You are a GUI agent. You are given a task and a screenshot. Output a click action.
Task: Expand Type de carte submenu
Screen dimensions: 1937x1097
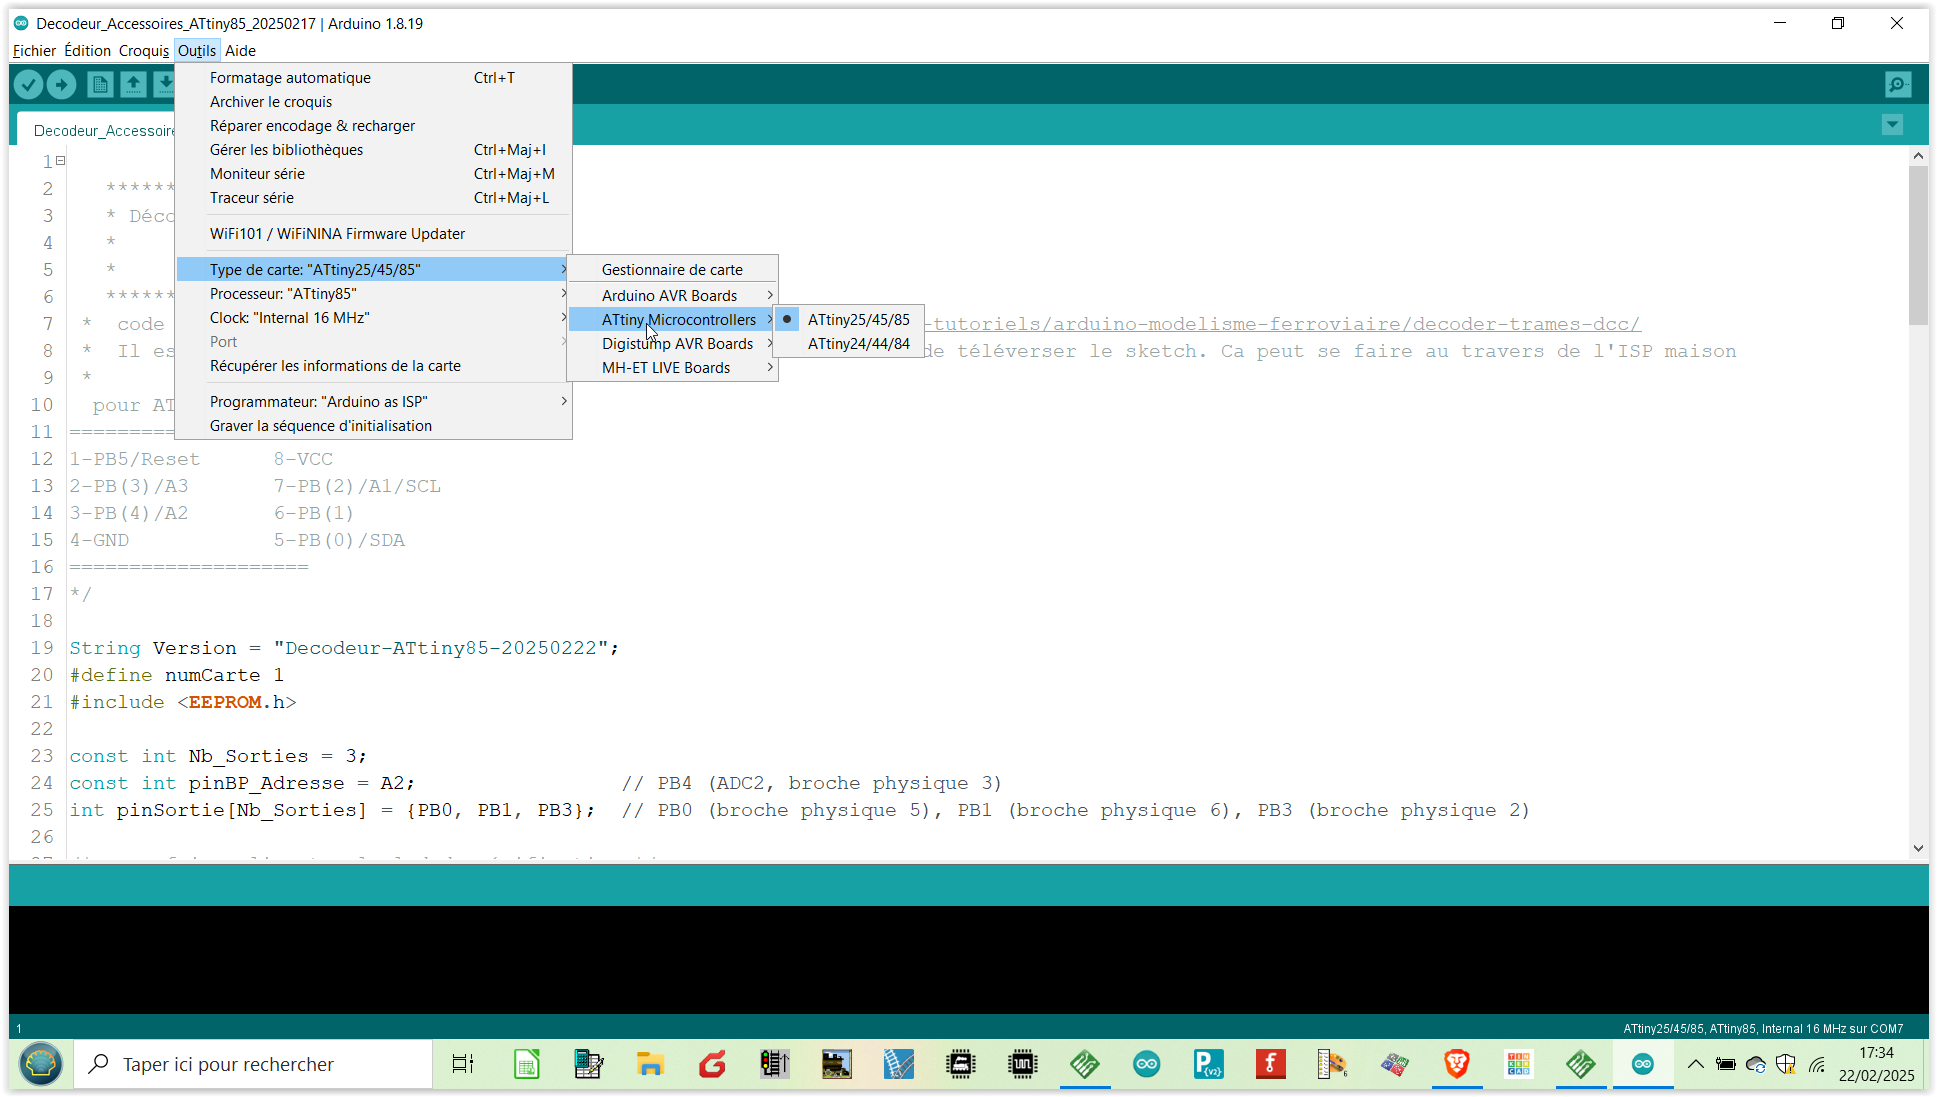373,270
